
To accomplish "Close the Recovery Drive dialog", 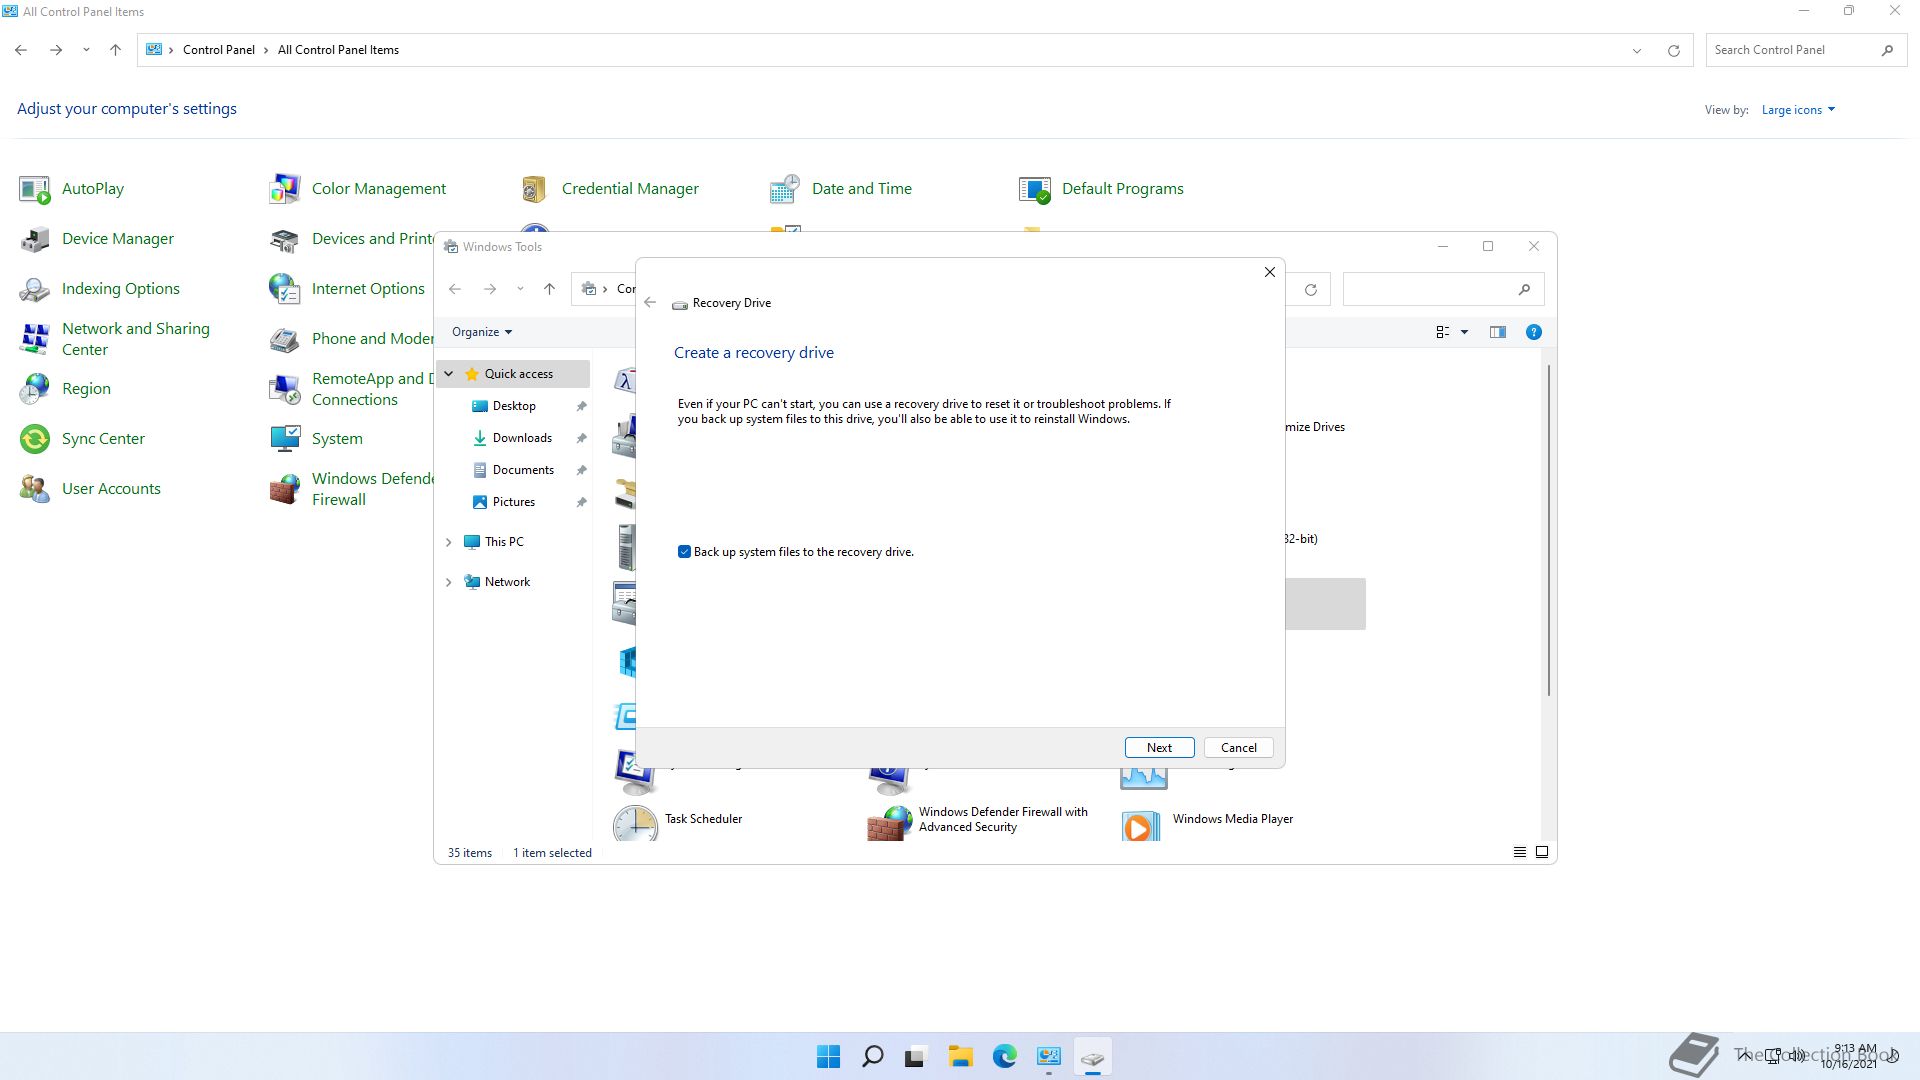I will click(x=1269, y=272).
